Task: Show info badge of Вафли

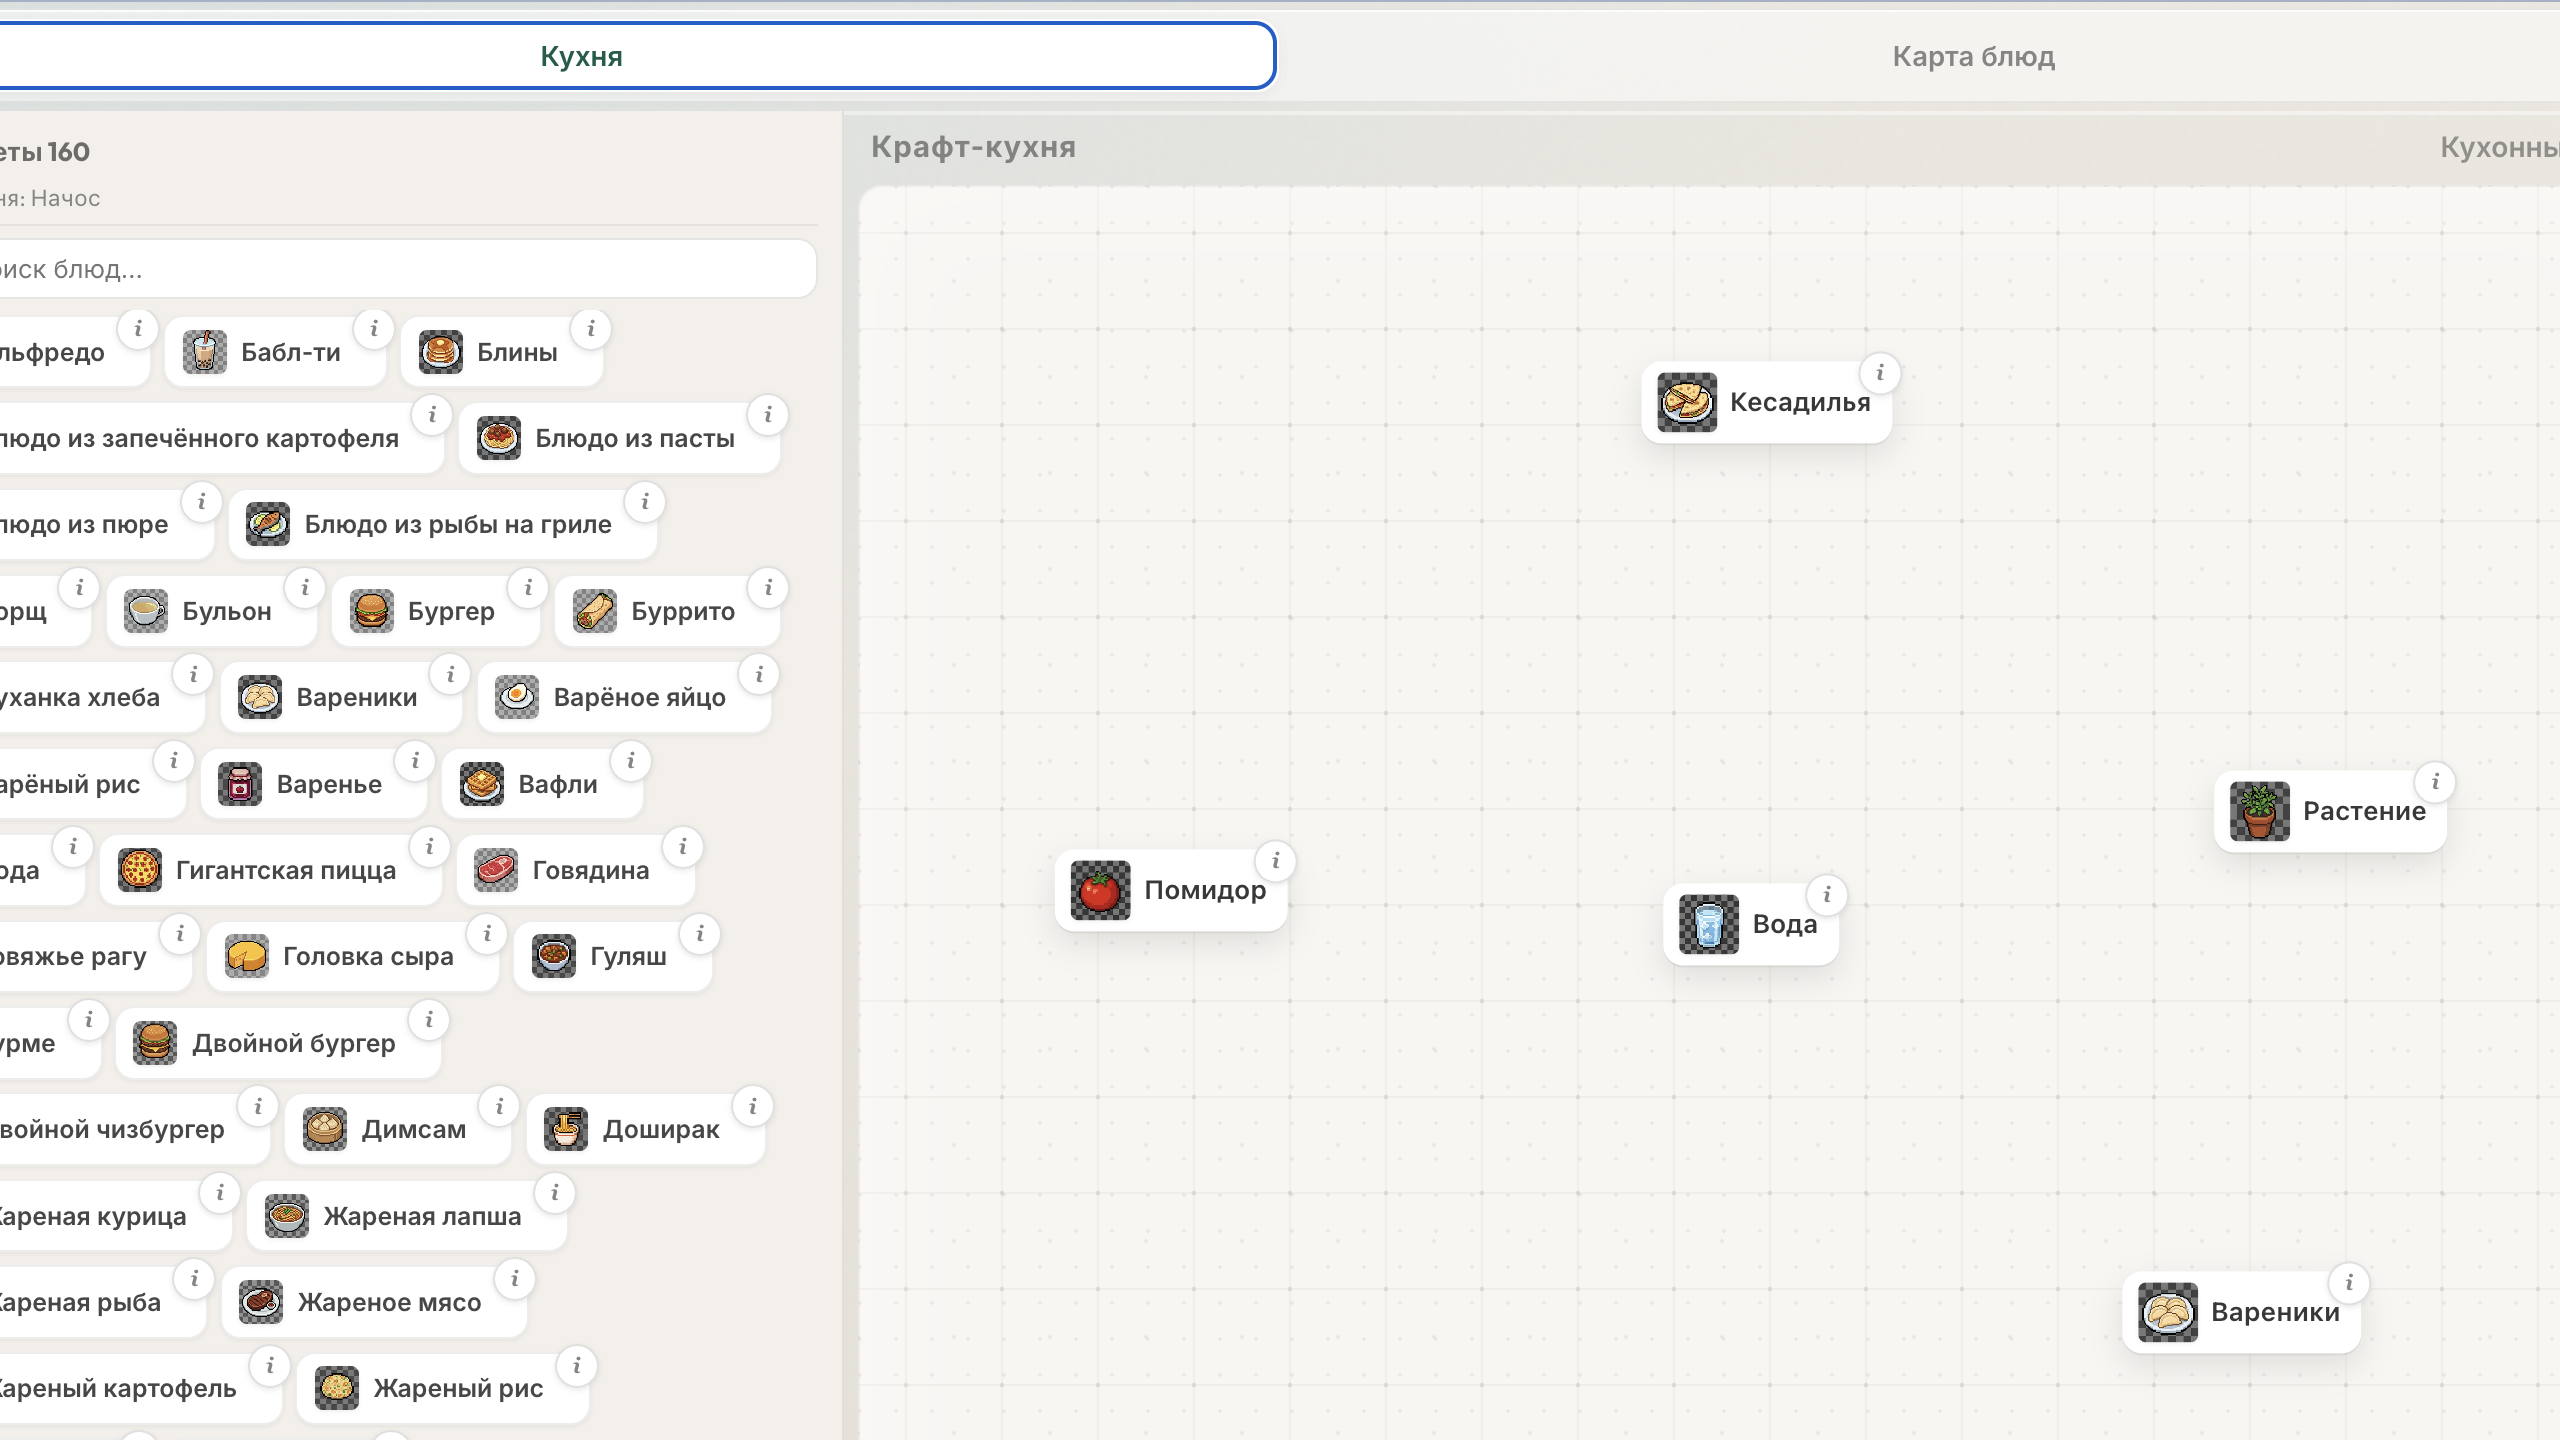Action: coord(631,761)
